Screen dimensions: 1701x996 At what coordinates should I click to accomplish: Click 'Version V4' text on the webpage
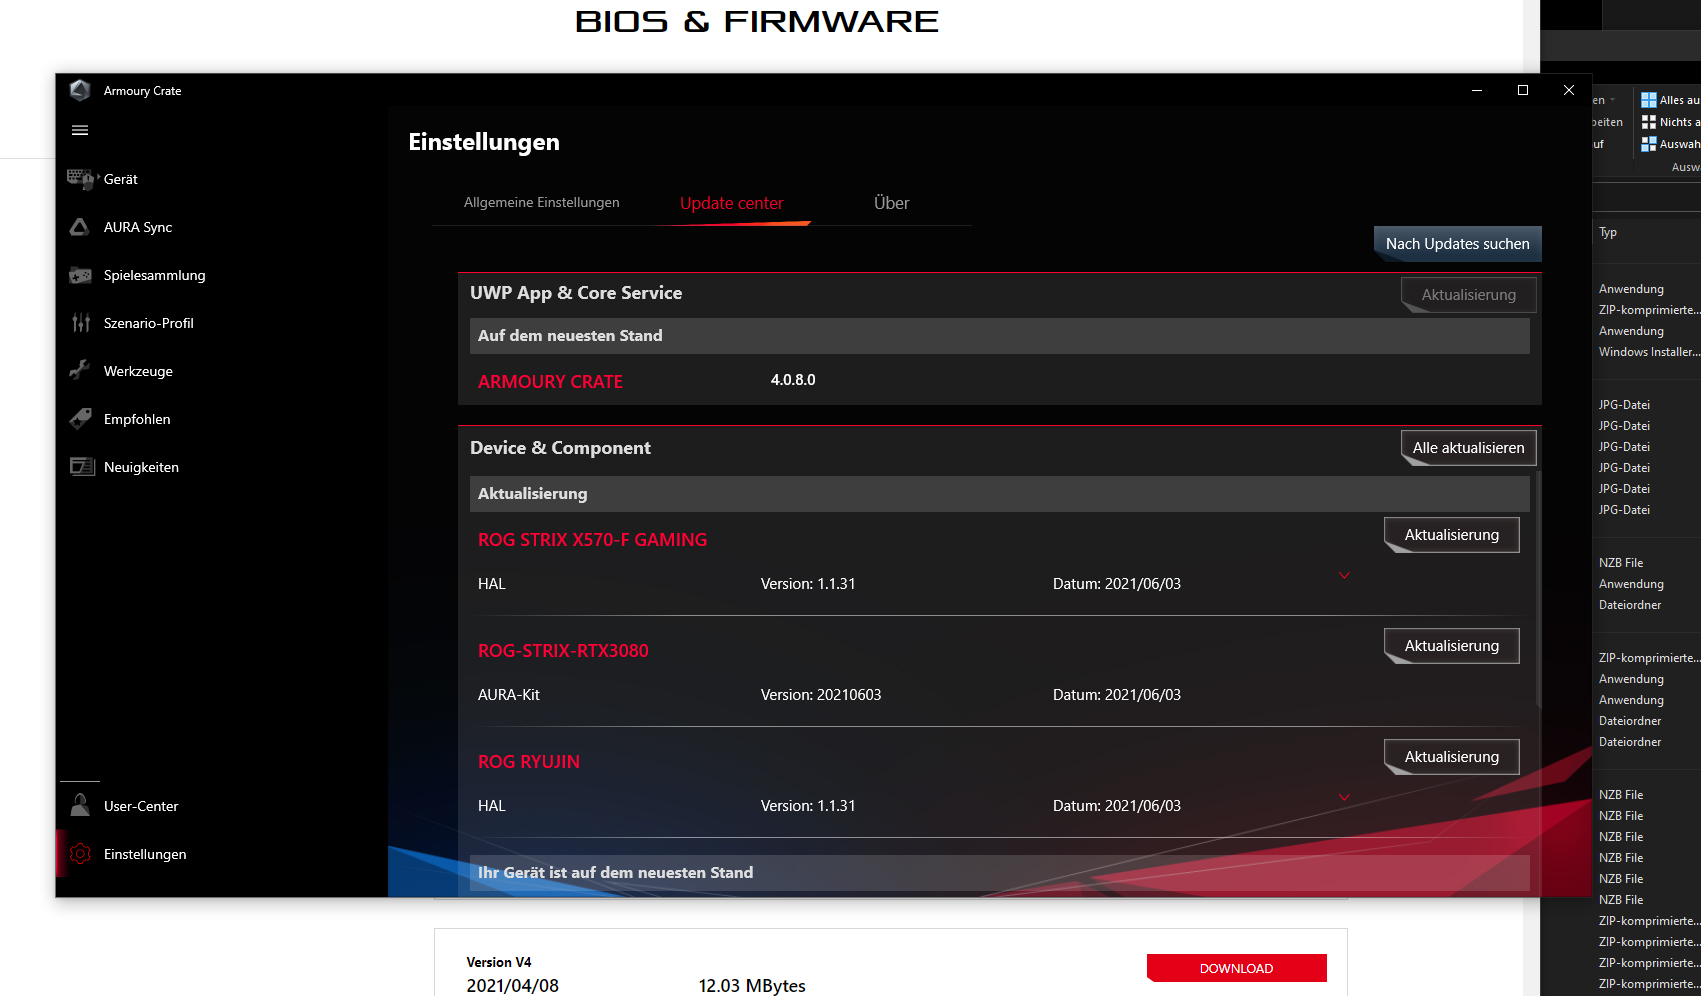499,962
